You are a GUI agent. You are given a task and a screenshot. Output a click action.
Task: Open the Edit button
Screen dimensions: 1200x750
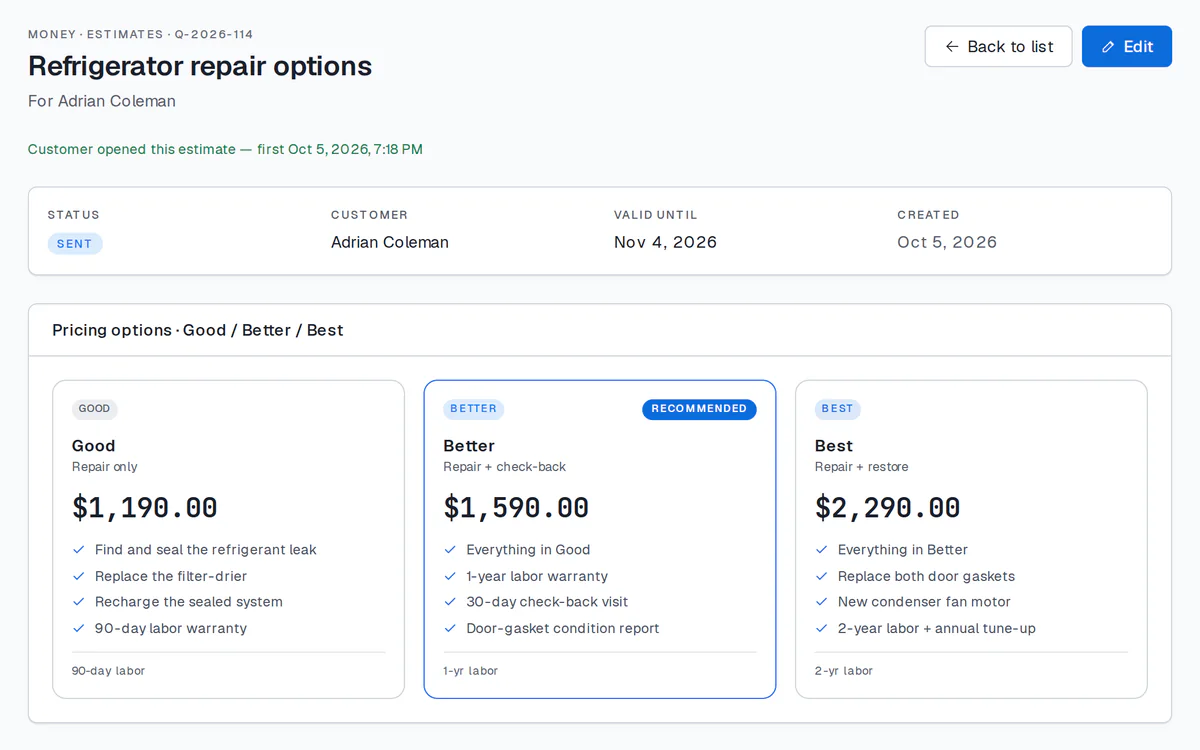[x=1127, y=47]
